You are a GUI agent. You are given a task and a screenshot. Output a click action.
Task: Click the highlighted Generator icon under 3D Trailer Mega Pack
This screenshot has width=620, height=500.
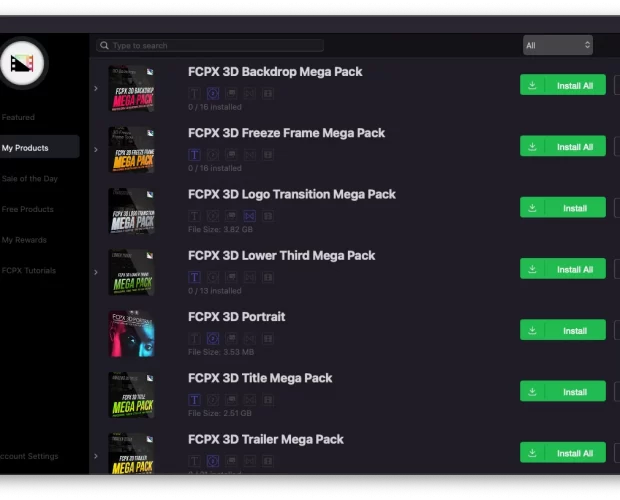(213, 461)
